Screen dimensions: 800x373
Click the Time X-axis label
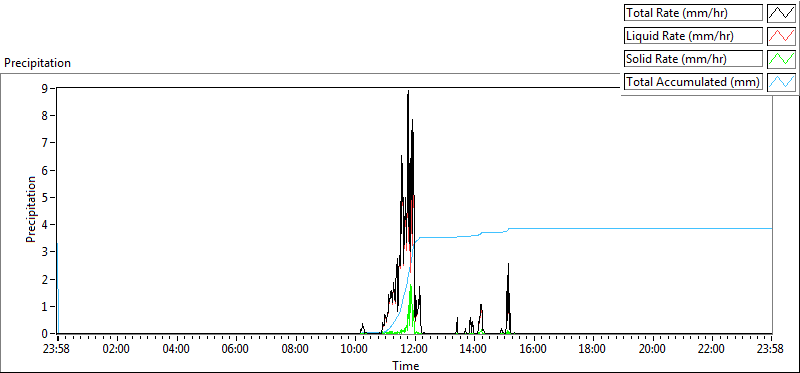point(406,365)
